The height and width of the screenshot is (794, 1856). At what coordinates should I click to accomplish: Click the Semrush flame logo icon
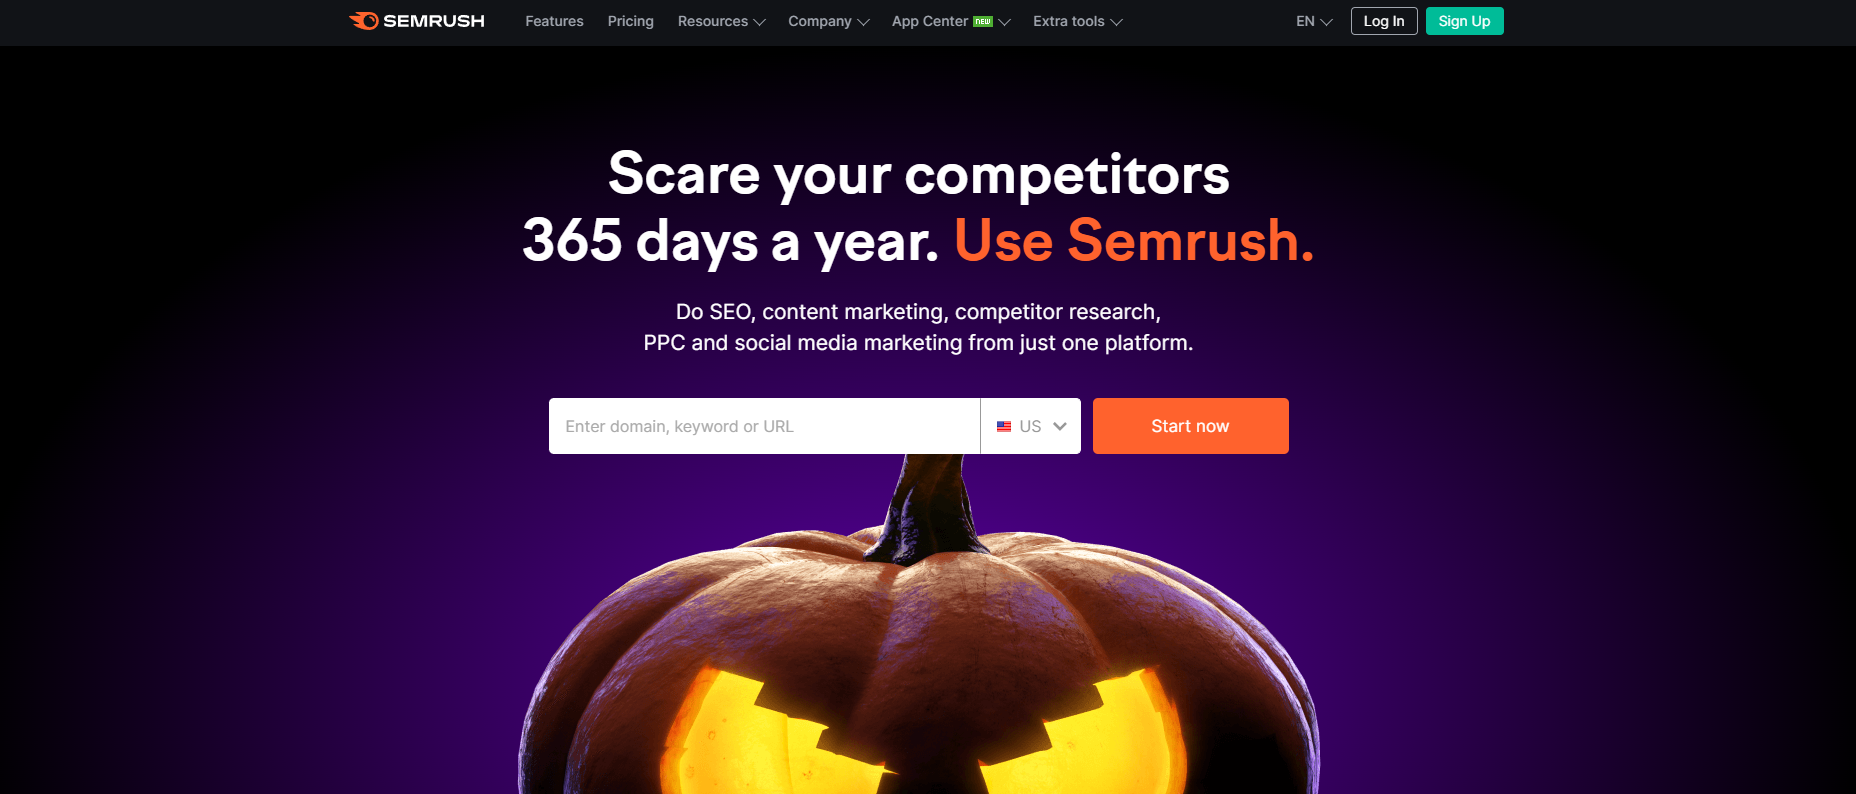pos(364,21)
